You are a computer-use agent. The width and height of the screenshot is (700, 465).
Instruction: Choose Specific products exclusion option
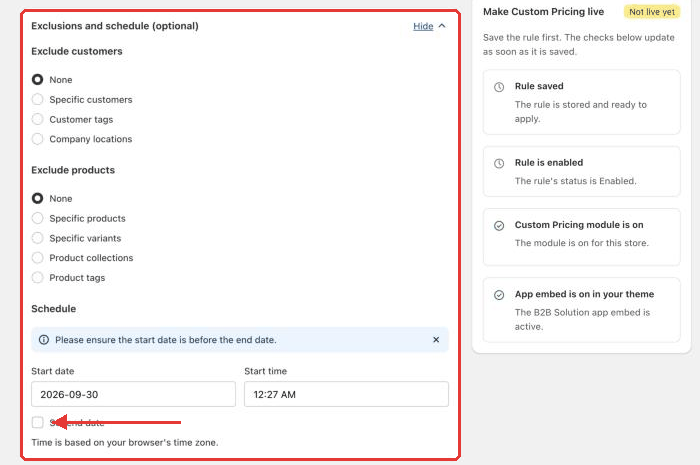[x=38, y=218]
